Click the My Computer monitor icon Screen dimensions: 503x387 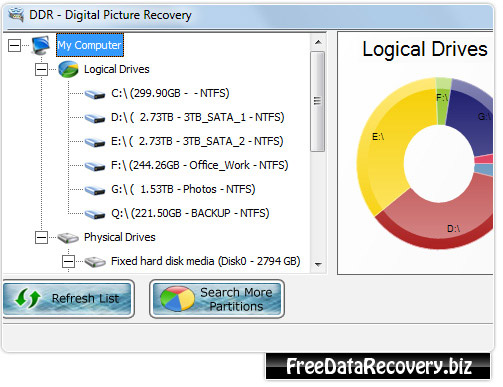pos(41,45)
